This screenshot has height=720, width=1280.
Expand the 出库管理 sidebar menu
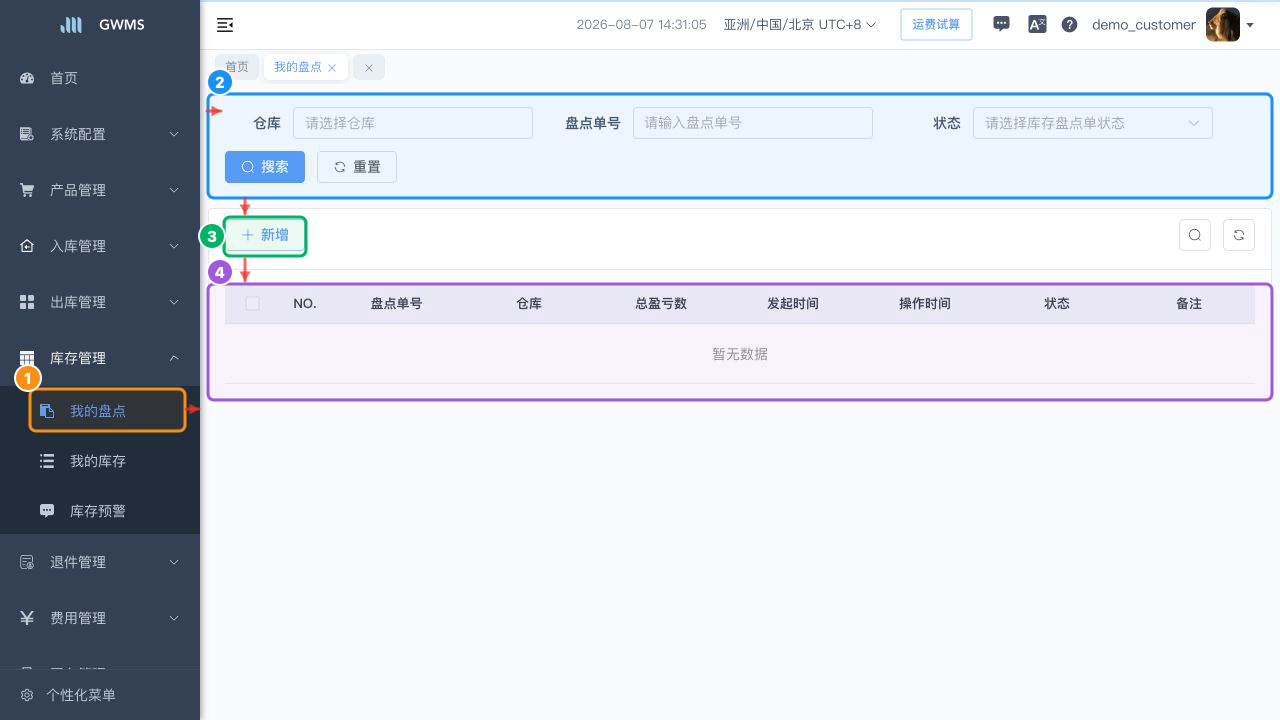(x=100, y=302)
